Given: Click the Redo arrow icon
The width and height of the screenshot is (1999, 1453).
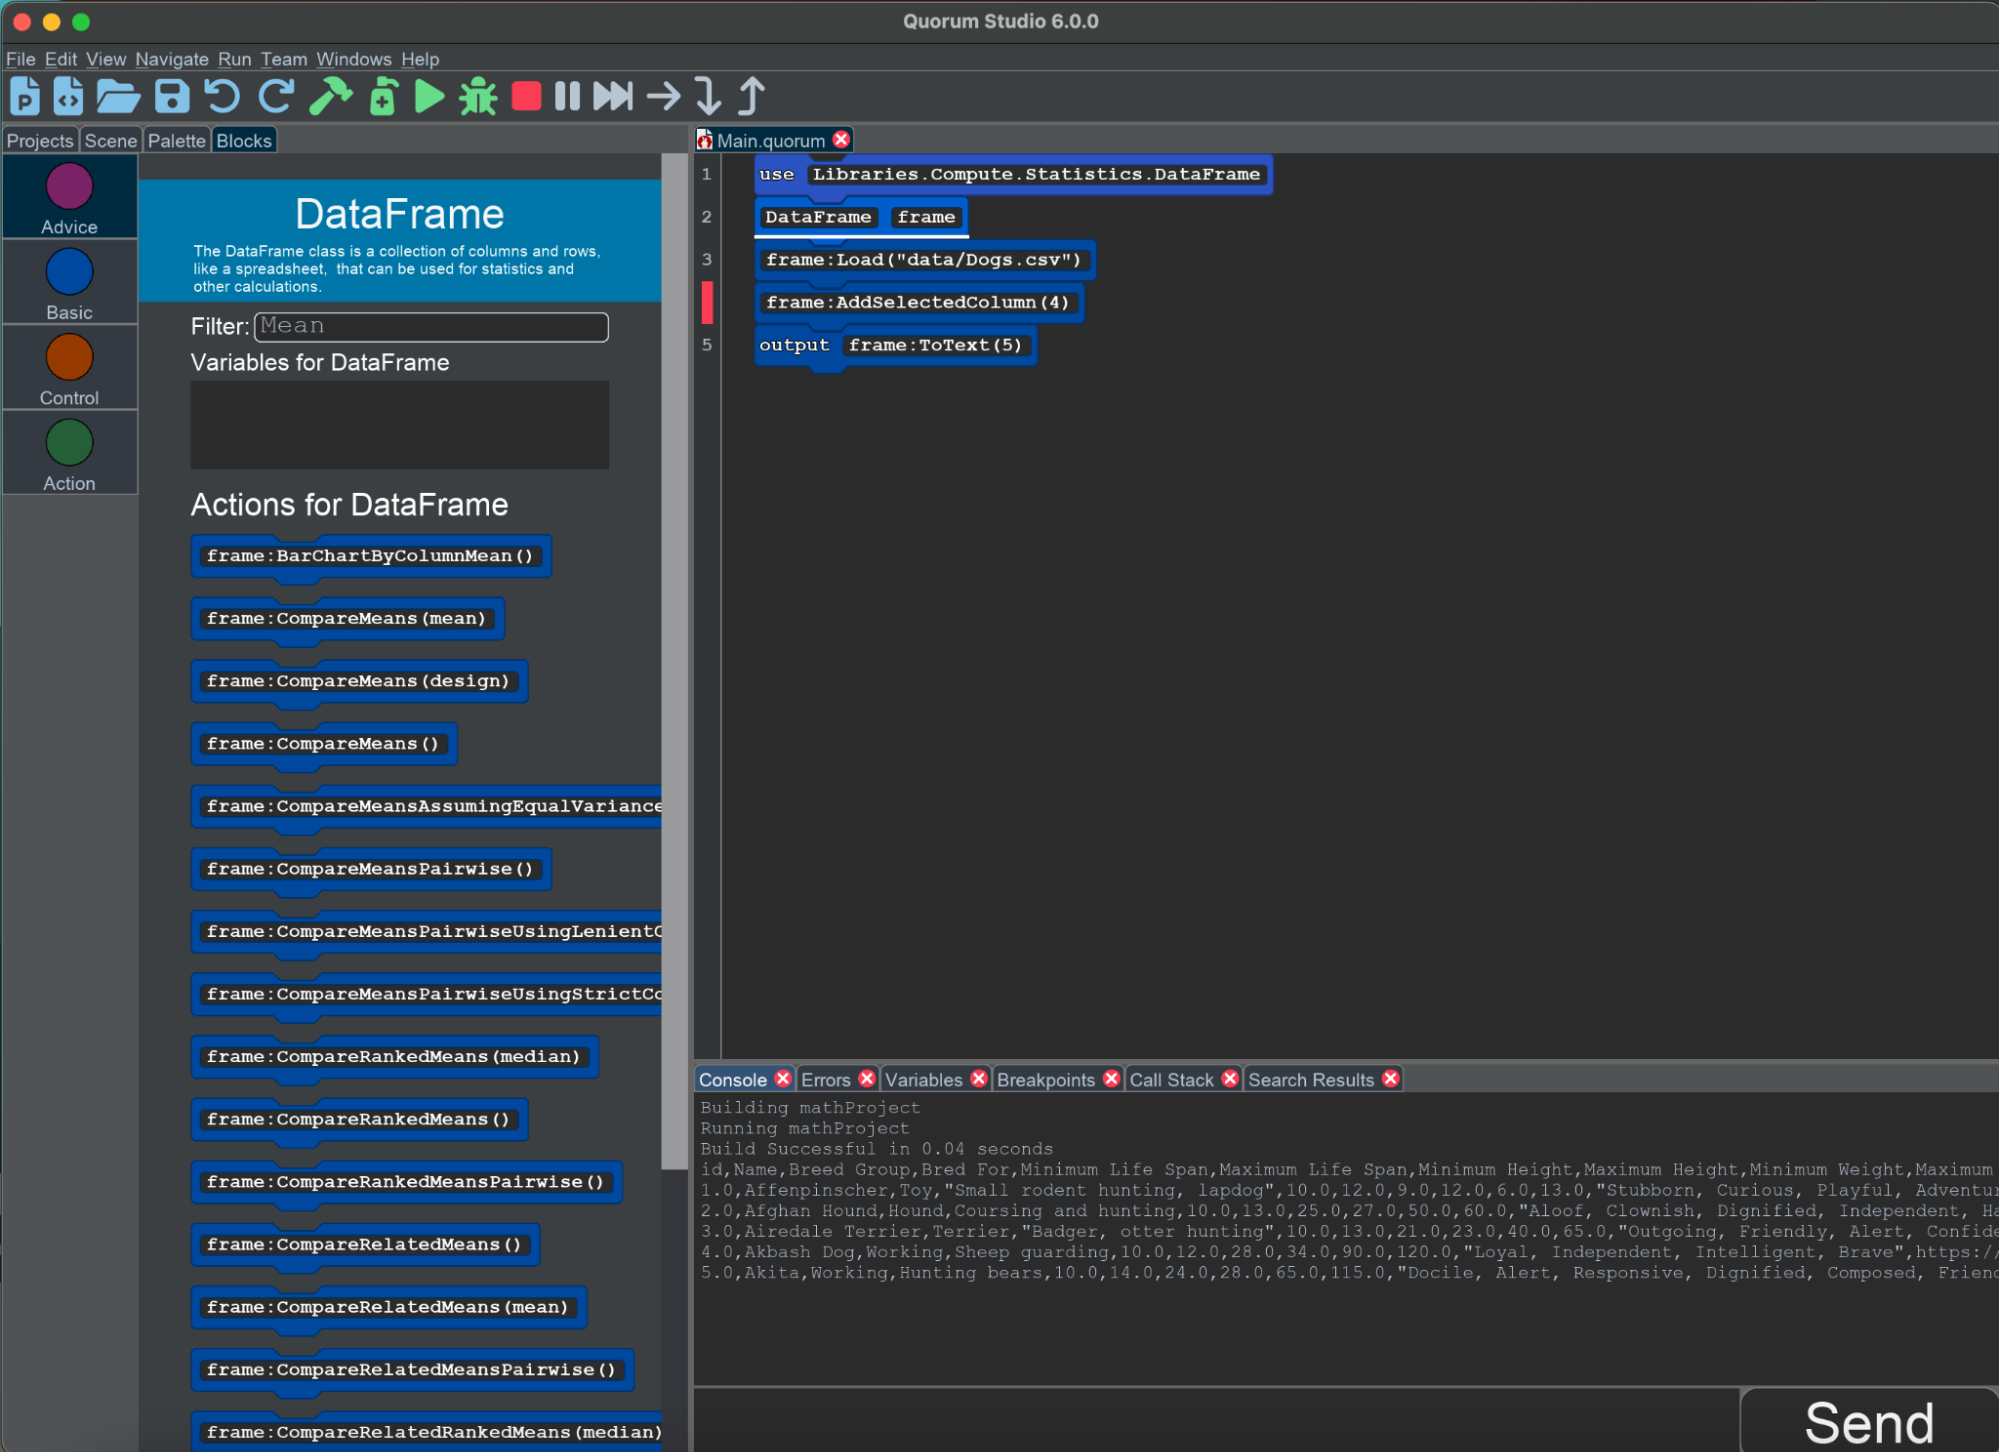Looking at the screenshot, I should point(276,99).
